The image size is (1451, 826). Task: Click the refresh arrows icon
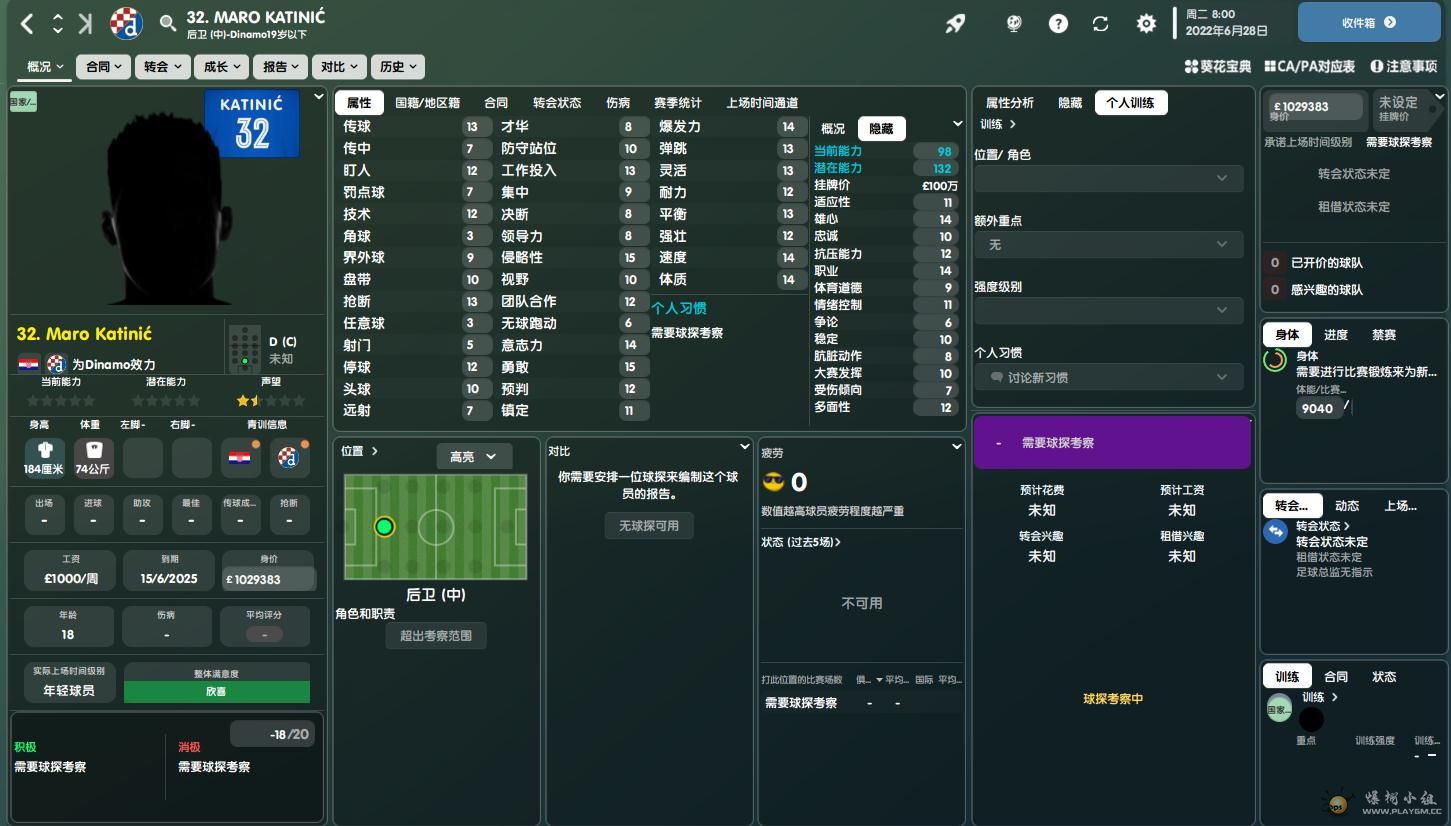click(1101, 23)
